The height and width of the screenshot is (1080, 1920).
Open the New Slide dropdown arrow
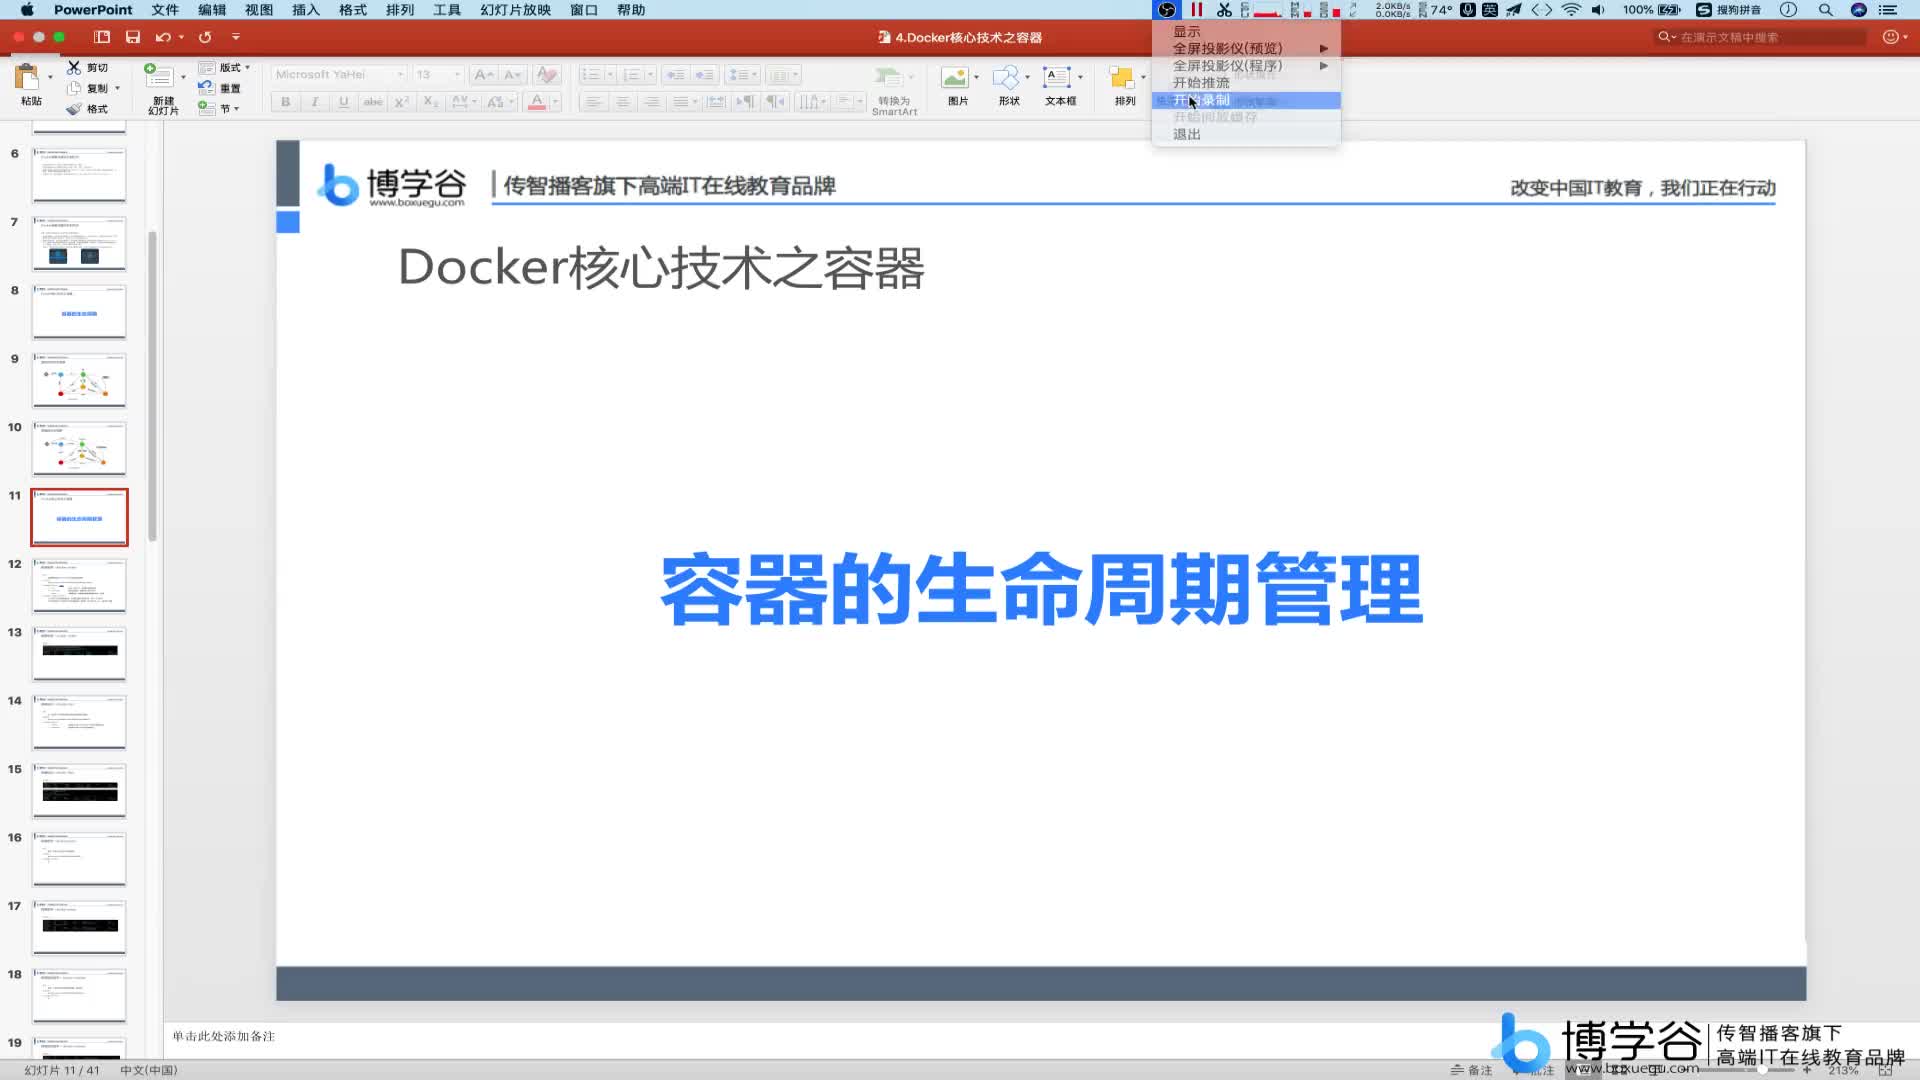pos(183,77)
